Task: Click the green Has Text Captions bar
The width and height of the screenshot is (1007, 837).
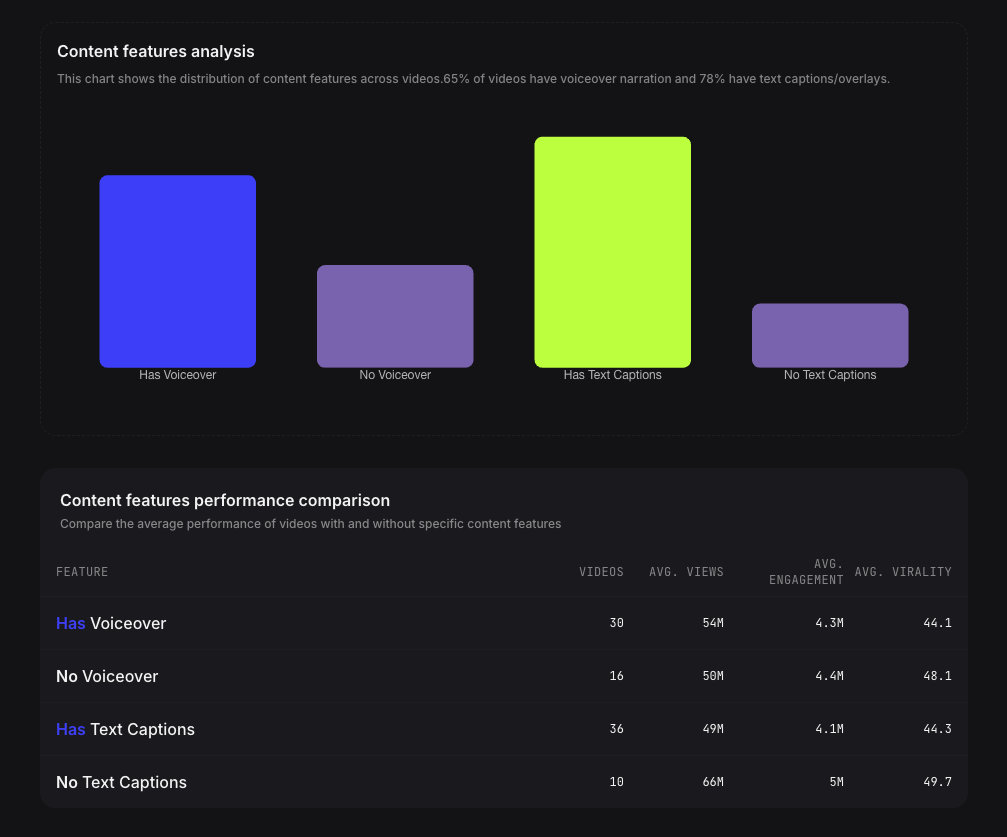Action: (x=613, y=252)
